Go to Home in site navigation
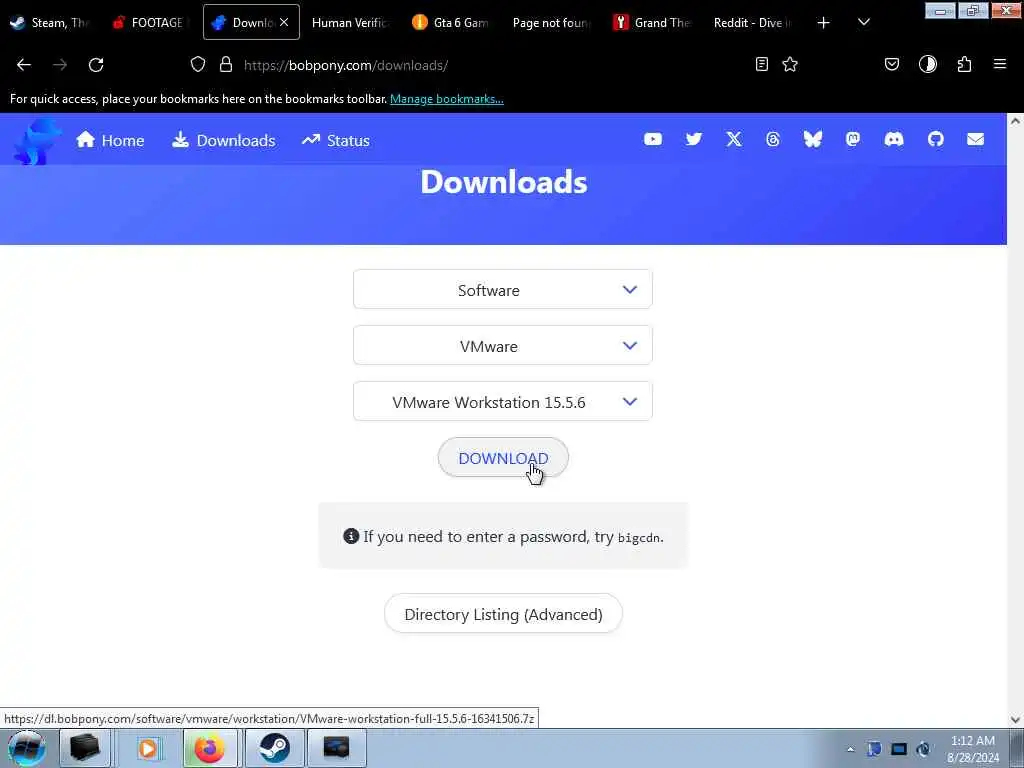 tap(110, 140)
